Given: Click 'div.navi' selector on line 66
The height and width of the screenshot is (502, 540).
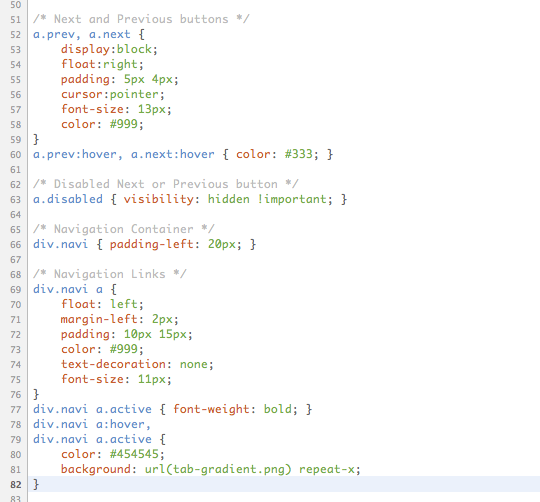Looking at the screenshot, I should tap(61, 244).
